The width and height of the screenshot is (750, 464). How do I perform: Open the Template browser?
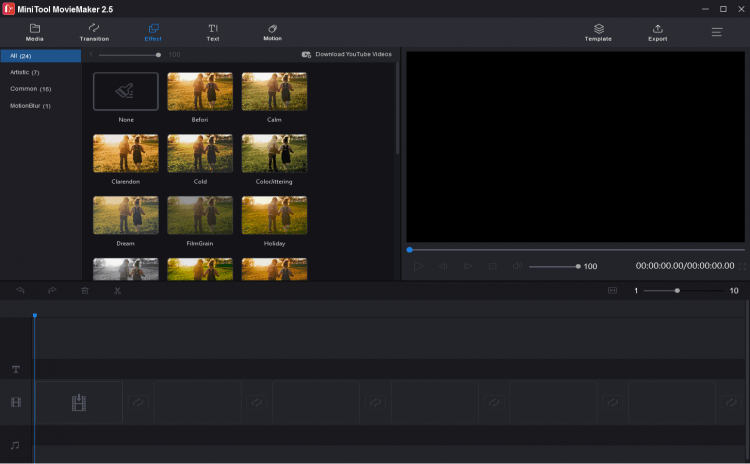coord(598,32)
